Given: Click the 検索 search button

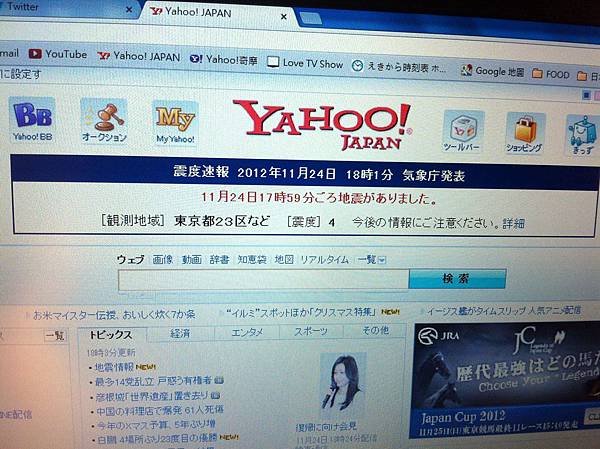Looking at the screenshot, I should tap(457, 279).
